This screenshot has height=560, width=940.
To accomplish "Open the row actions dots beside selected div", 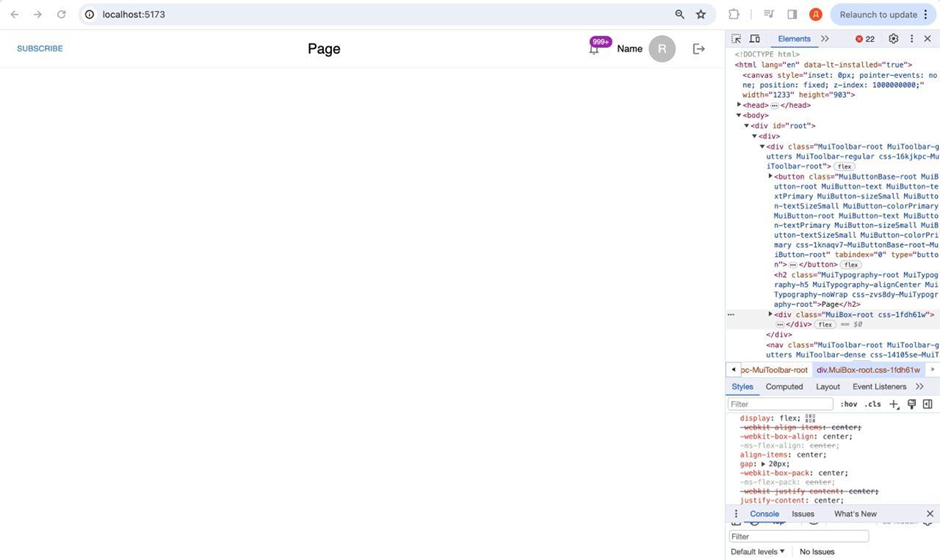I will pos(731,314).
